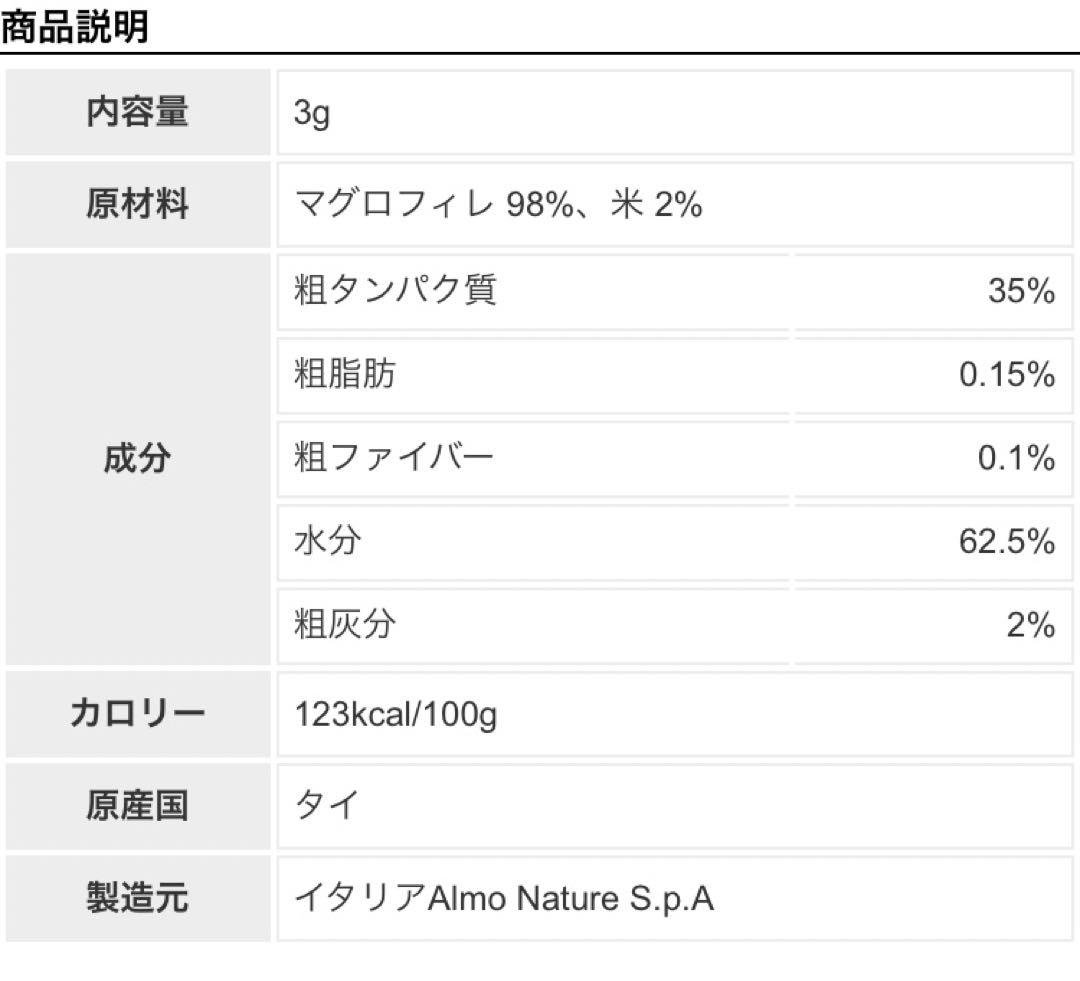Click the 35% protein value
Viewport: 1080px width, 981px height.
tap(1021, 290)
